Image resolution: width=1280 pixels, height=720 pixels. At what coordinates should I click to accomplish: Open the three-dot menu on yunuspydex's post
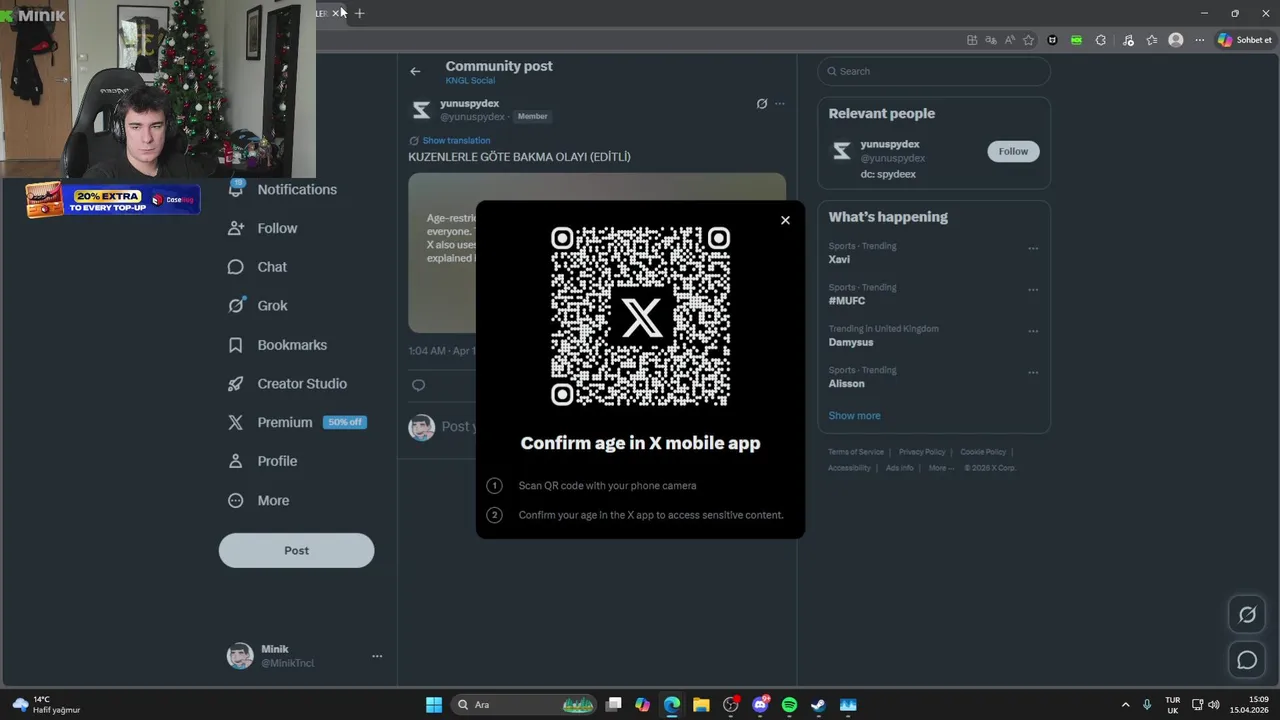click(780, 103)
